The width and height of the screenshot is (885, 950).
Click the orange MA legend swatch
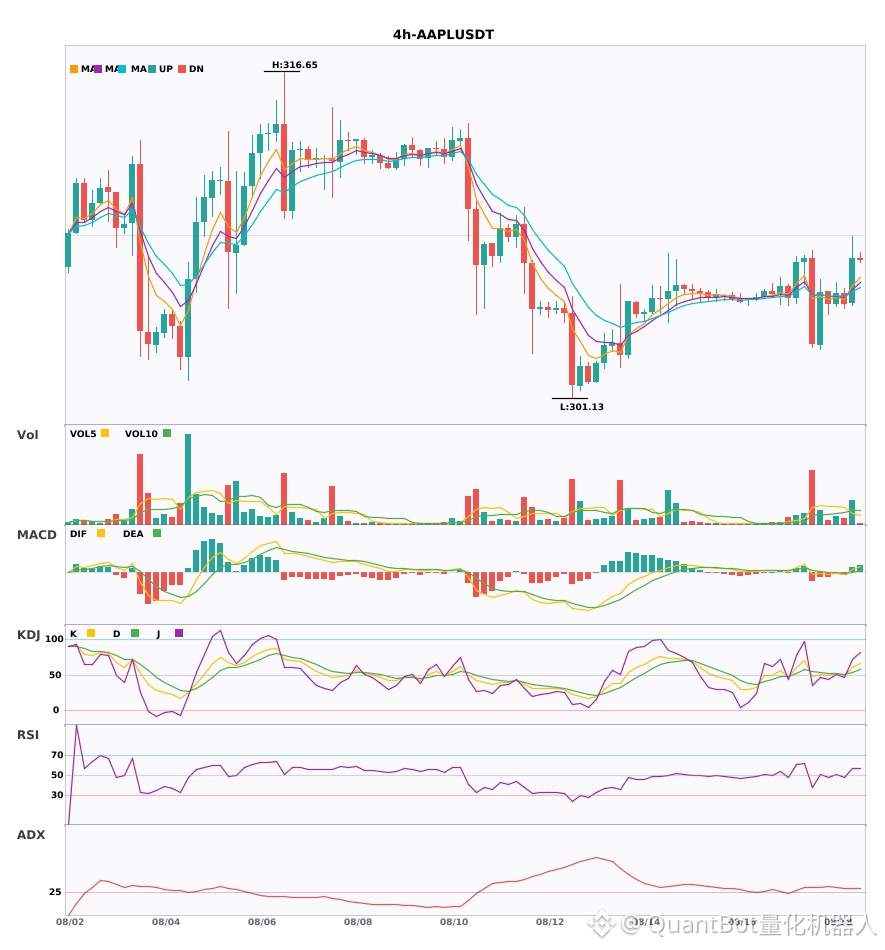click(74, 69)
